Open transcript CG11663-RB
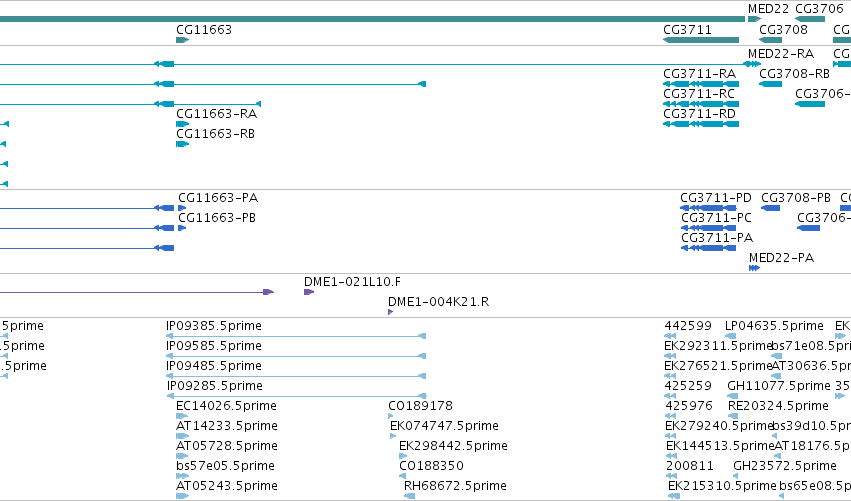Screen dimensions: 851x501 coord(215,134)
